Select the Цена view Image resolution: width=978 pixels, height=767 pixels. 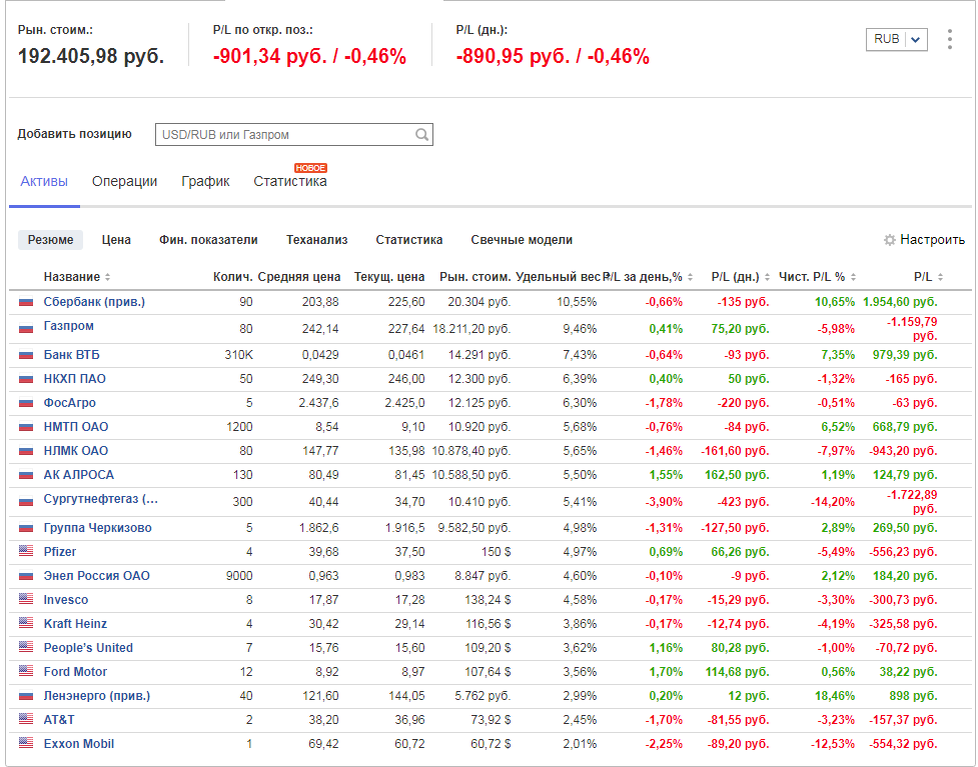point(117,240)
